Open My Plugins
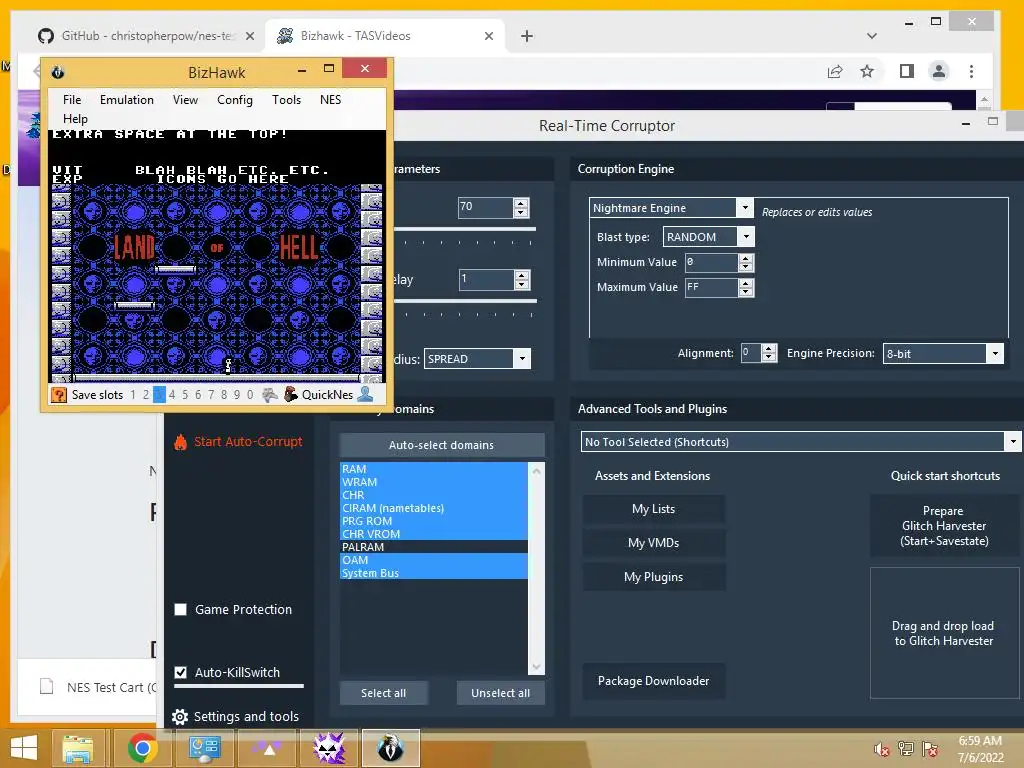Viewport: 1024px width, 768px height. coord(653,577)
